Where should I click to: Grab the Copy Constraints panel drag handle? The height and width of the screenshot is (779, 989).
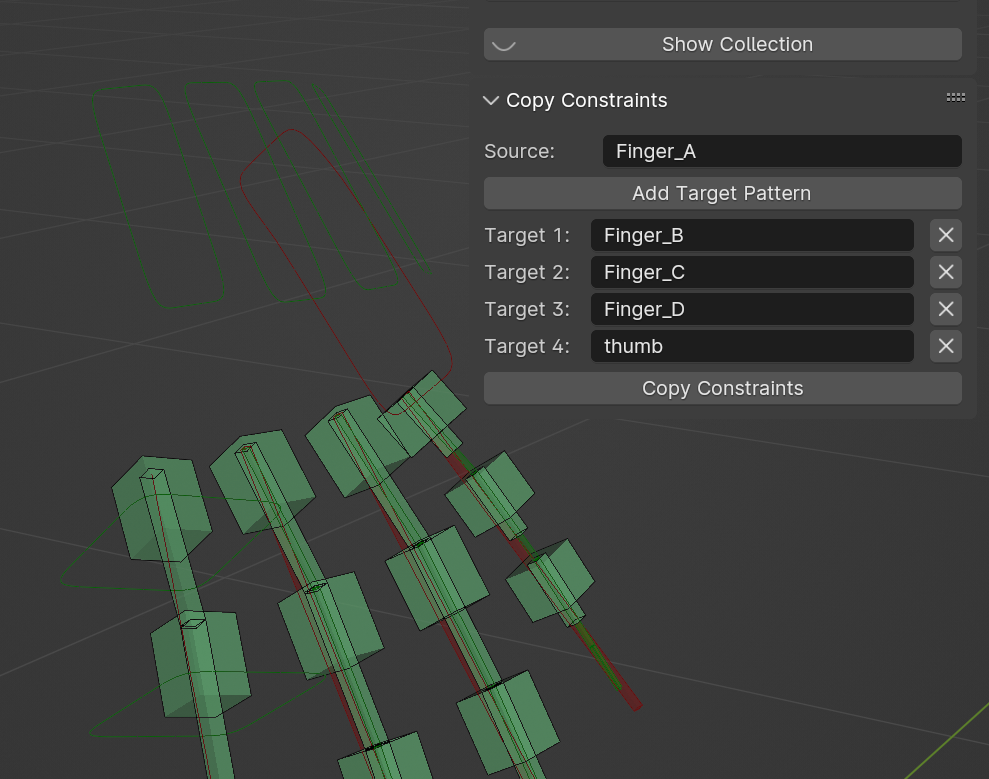pos(956,97)
